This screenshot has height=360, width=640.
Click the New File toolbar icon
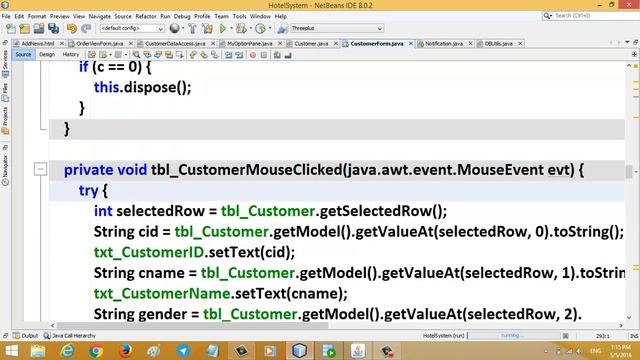pos(11,28)
